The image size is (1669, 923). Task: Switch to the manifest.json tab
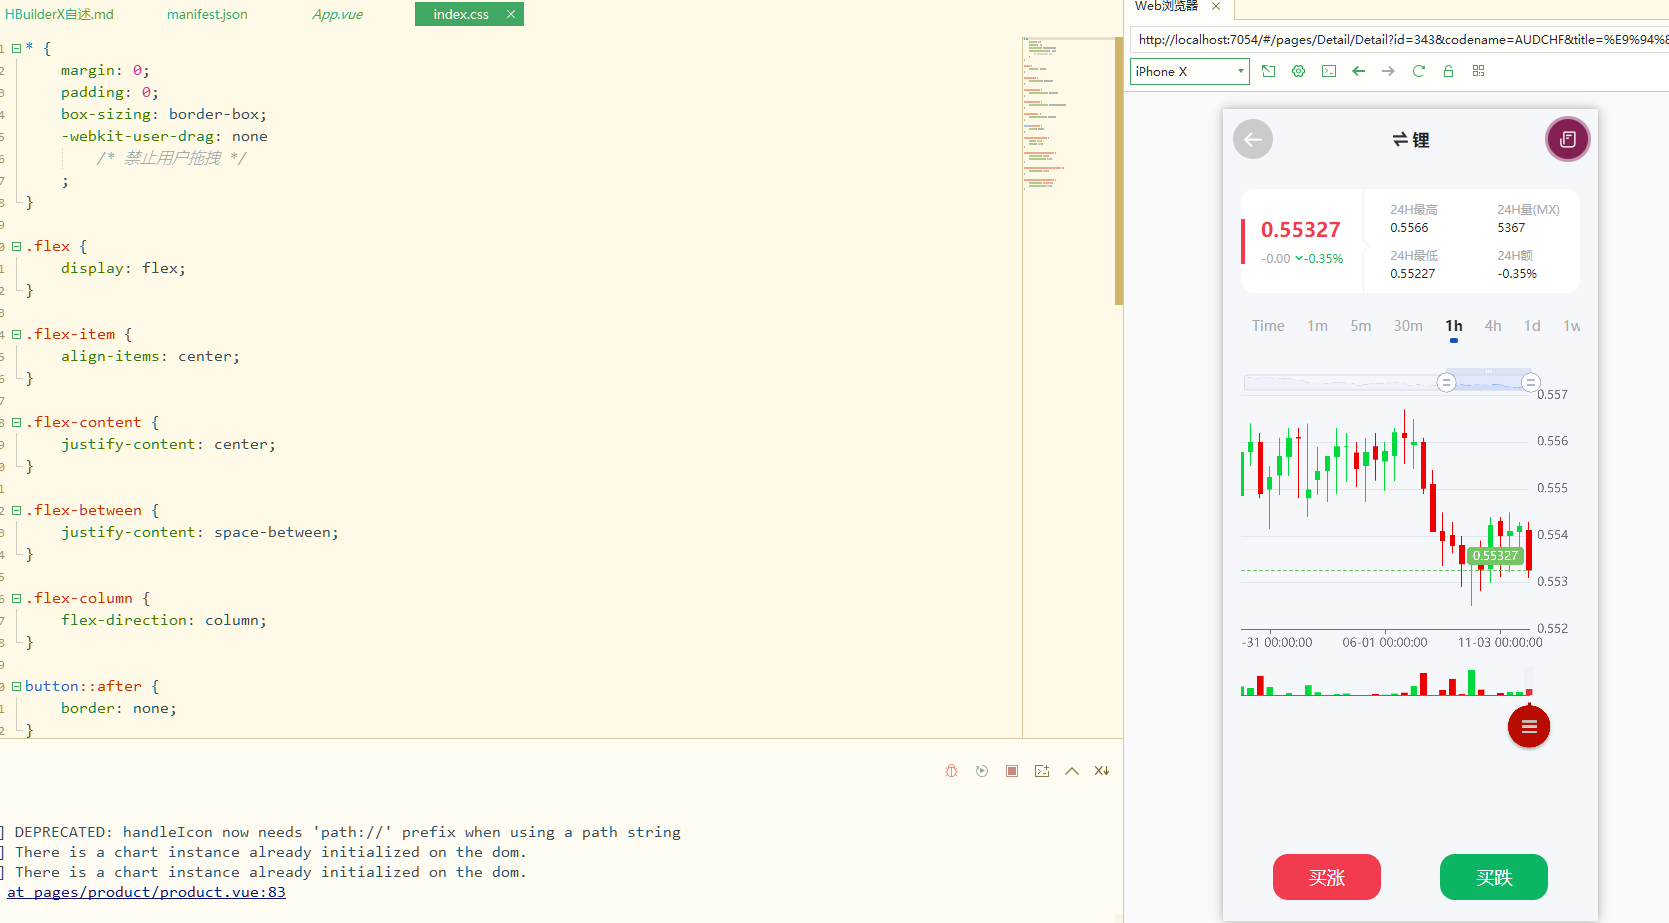(207, 14)
